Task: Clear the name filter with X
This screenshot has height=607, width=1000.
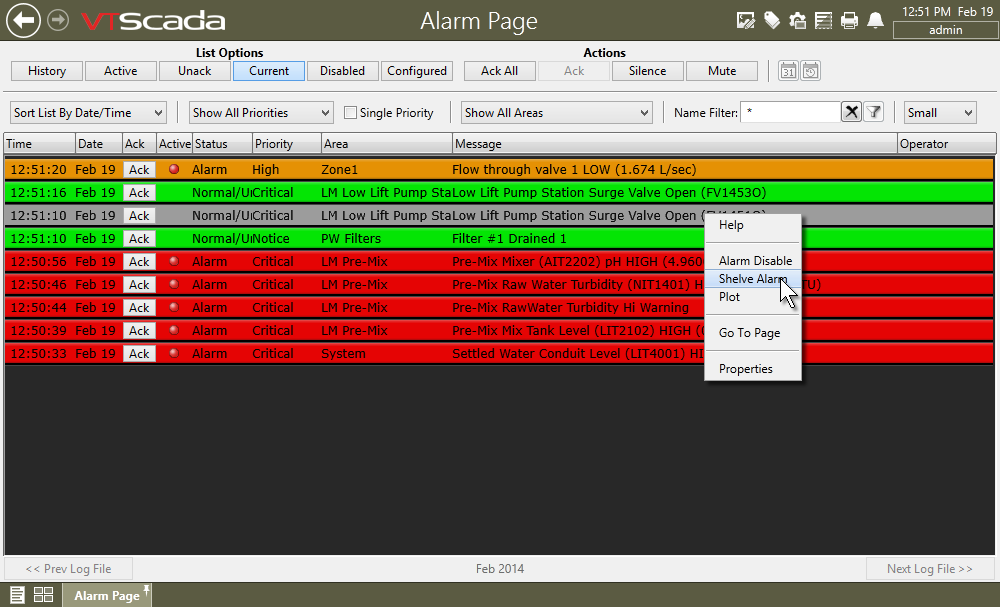Action: click(851, 112)
